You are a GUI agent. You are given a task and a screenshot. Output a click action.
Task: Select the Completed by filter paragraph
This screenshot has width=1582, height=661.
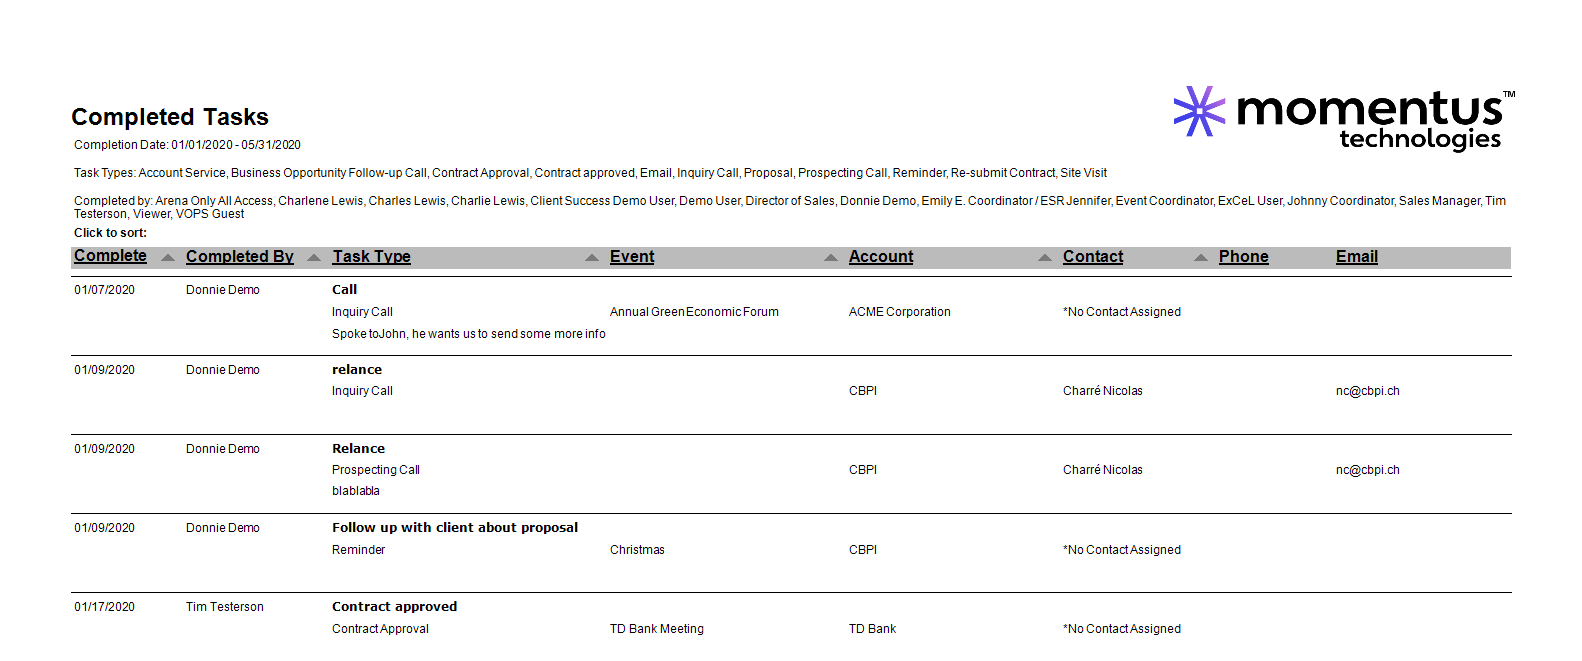click(x=790, y=207)
